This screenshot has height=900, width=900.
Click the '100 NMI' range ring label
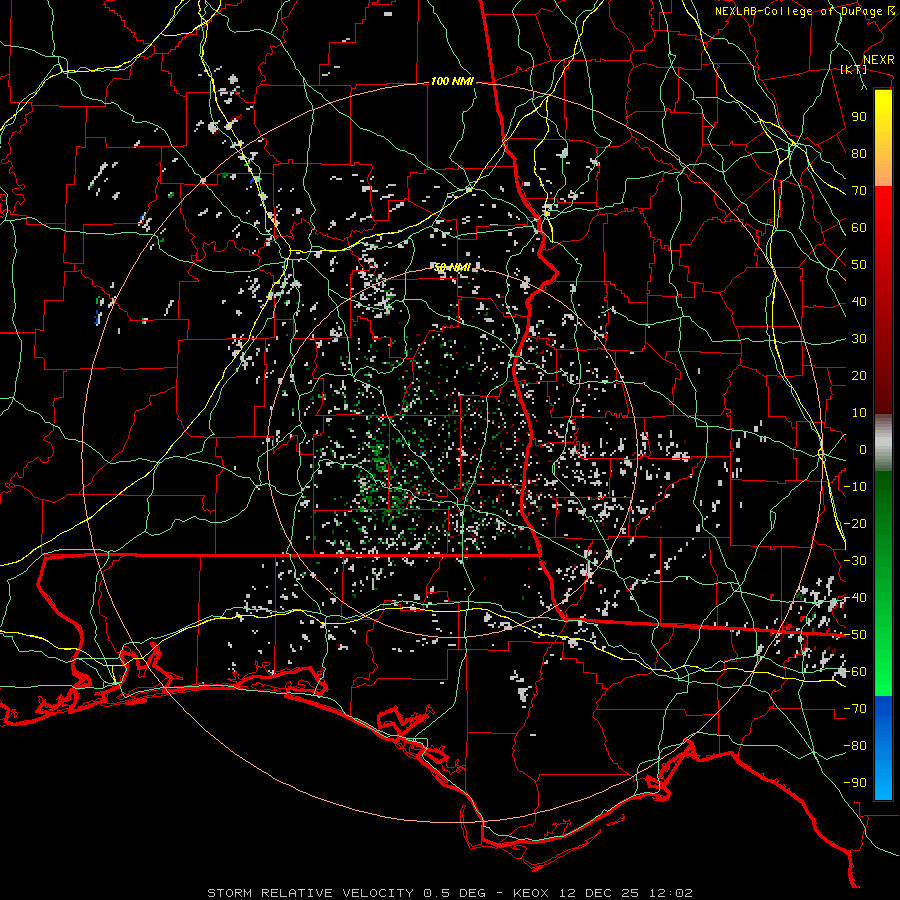point(452,82)
